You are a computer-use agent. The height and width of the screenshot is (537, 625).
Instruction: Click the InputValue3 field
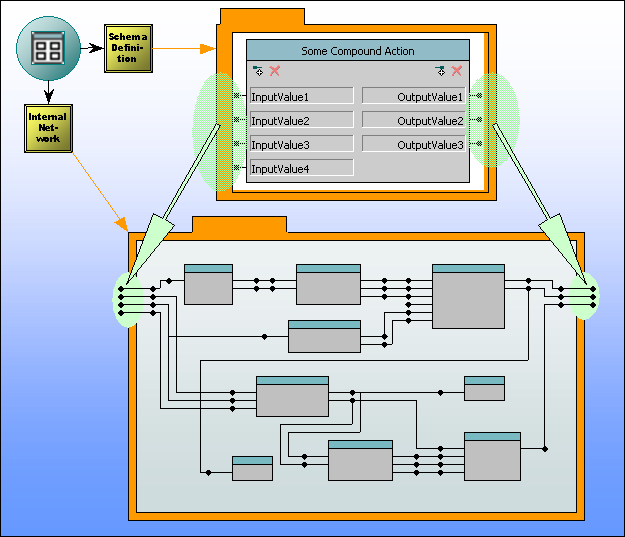point(301,144)
